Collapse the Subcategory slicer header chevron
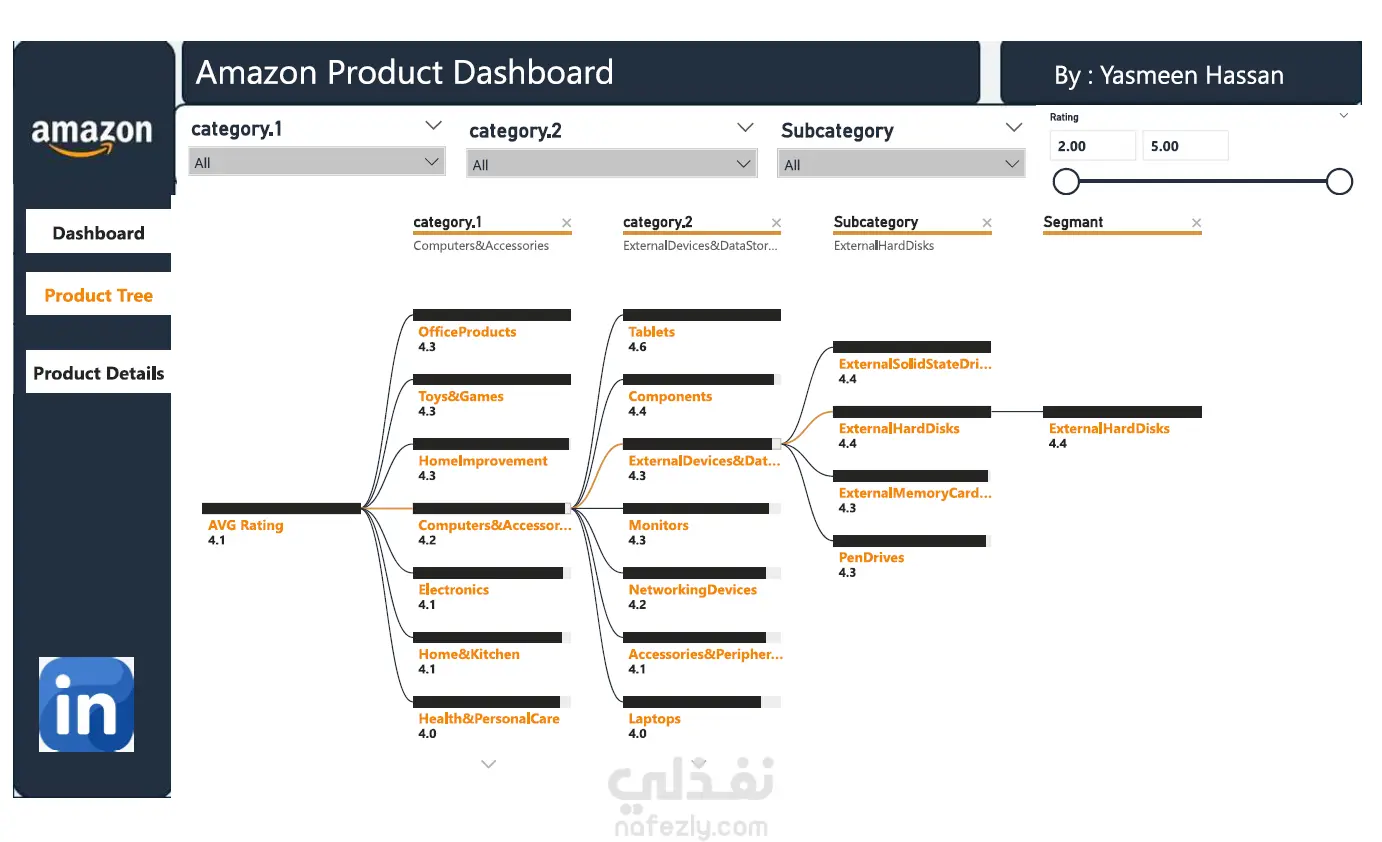 coord(1014,128)
